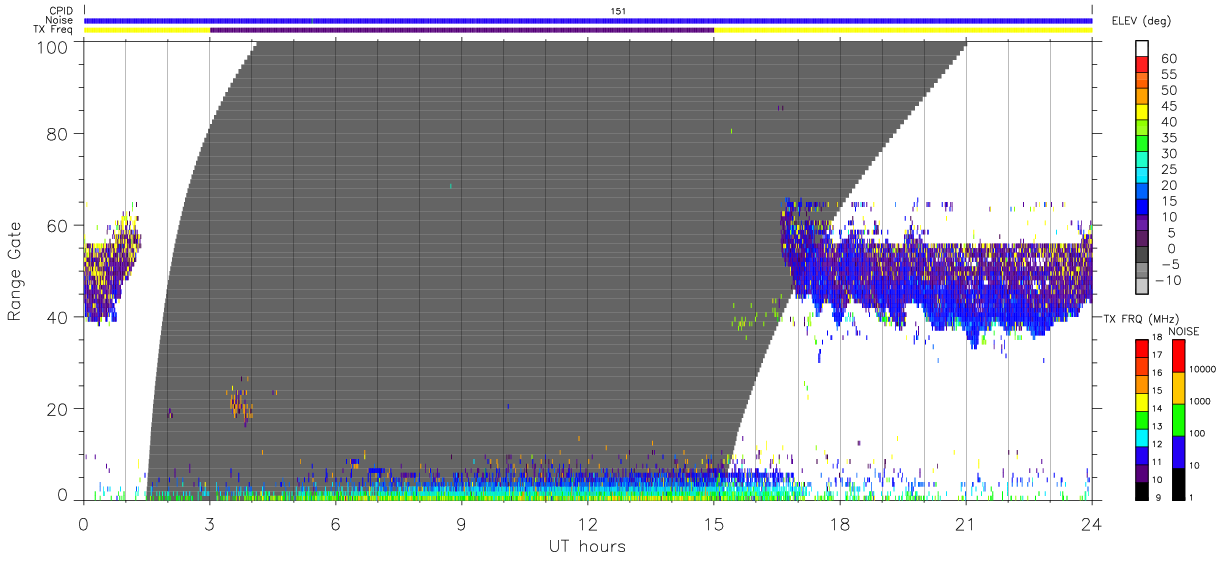The image size is (1228, 567).
Task: Click the 45 tick on the ELEV colorbar
Action: [1167, 106]
